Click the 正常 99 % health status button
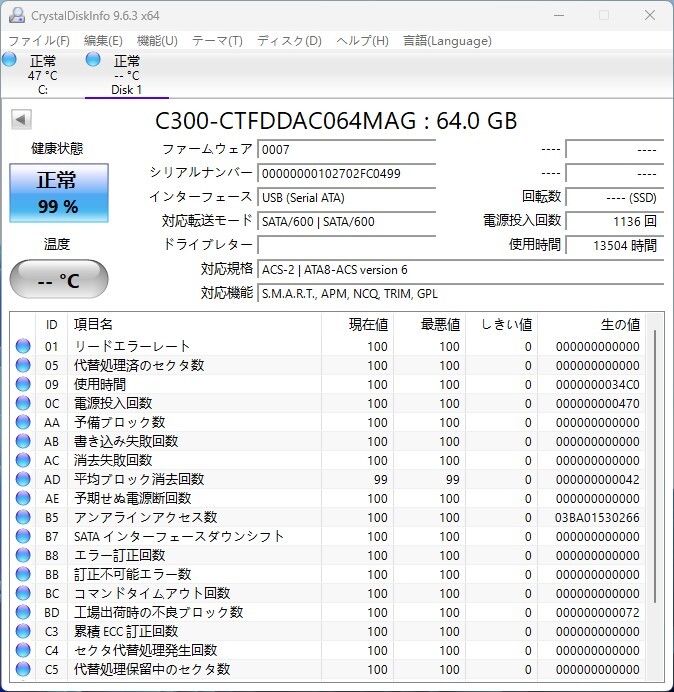Image resolution: width=674 pixels, height=692 pixels. (58, 194)
